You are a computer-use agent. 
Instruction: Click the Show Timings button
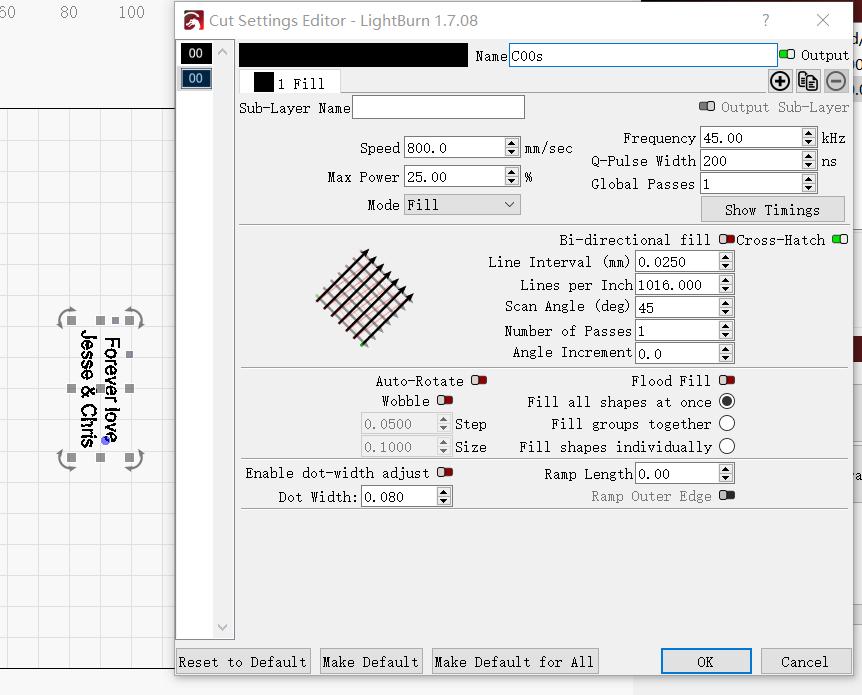[x=771, y=210]
